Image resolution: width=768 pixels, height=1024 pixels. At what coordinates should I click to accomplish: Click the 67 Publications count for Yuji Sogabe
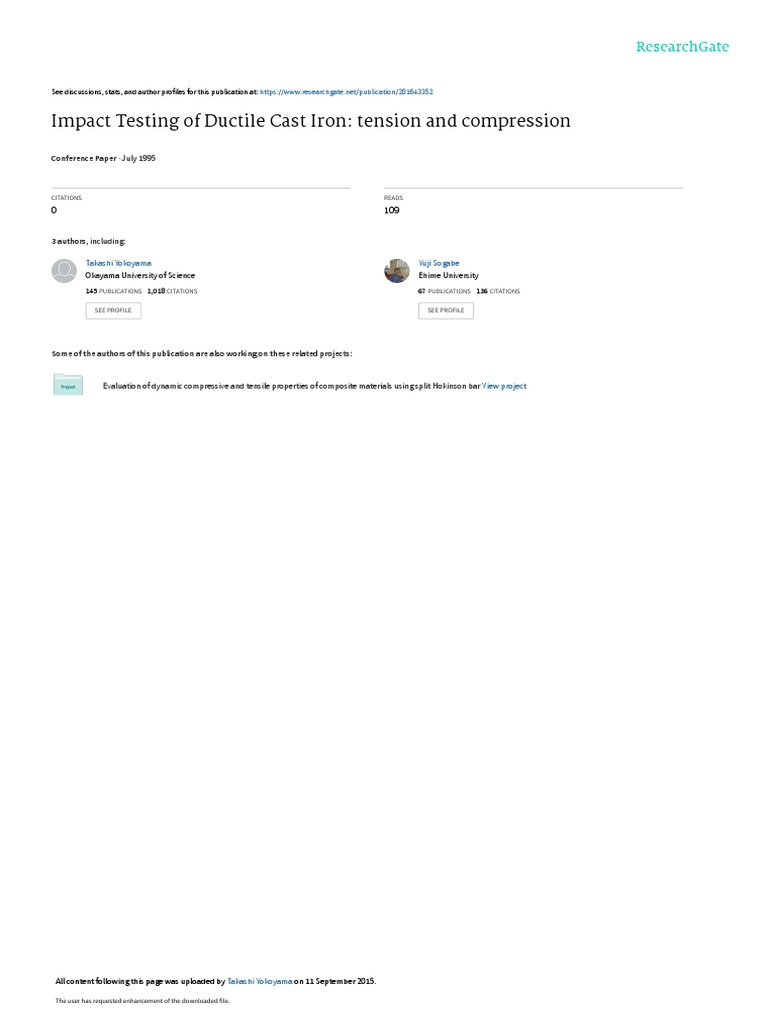pyautogui.click(x=444, y=291)
